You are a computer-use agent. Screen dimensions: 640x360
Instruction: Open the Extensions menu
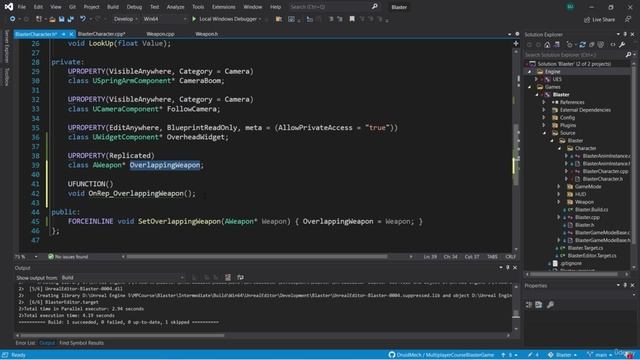(x=224, y=7)
